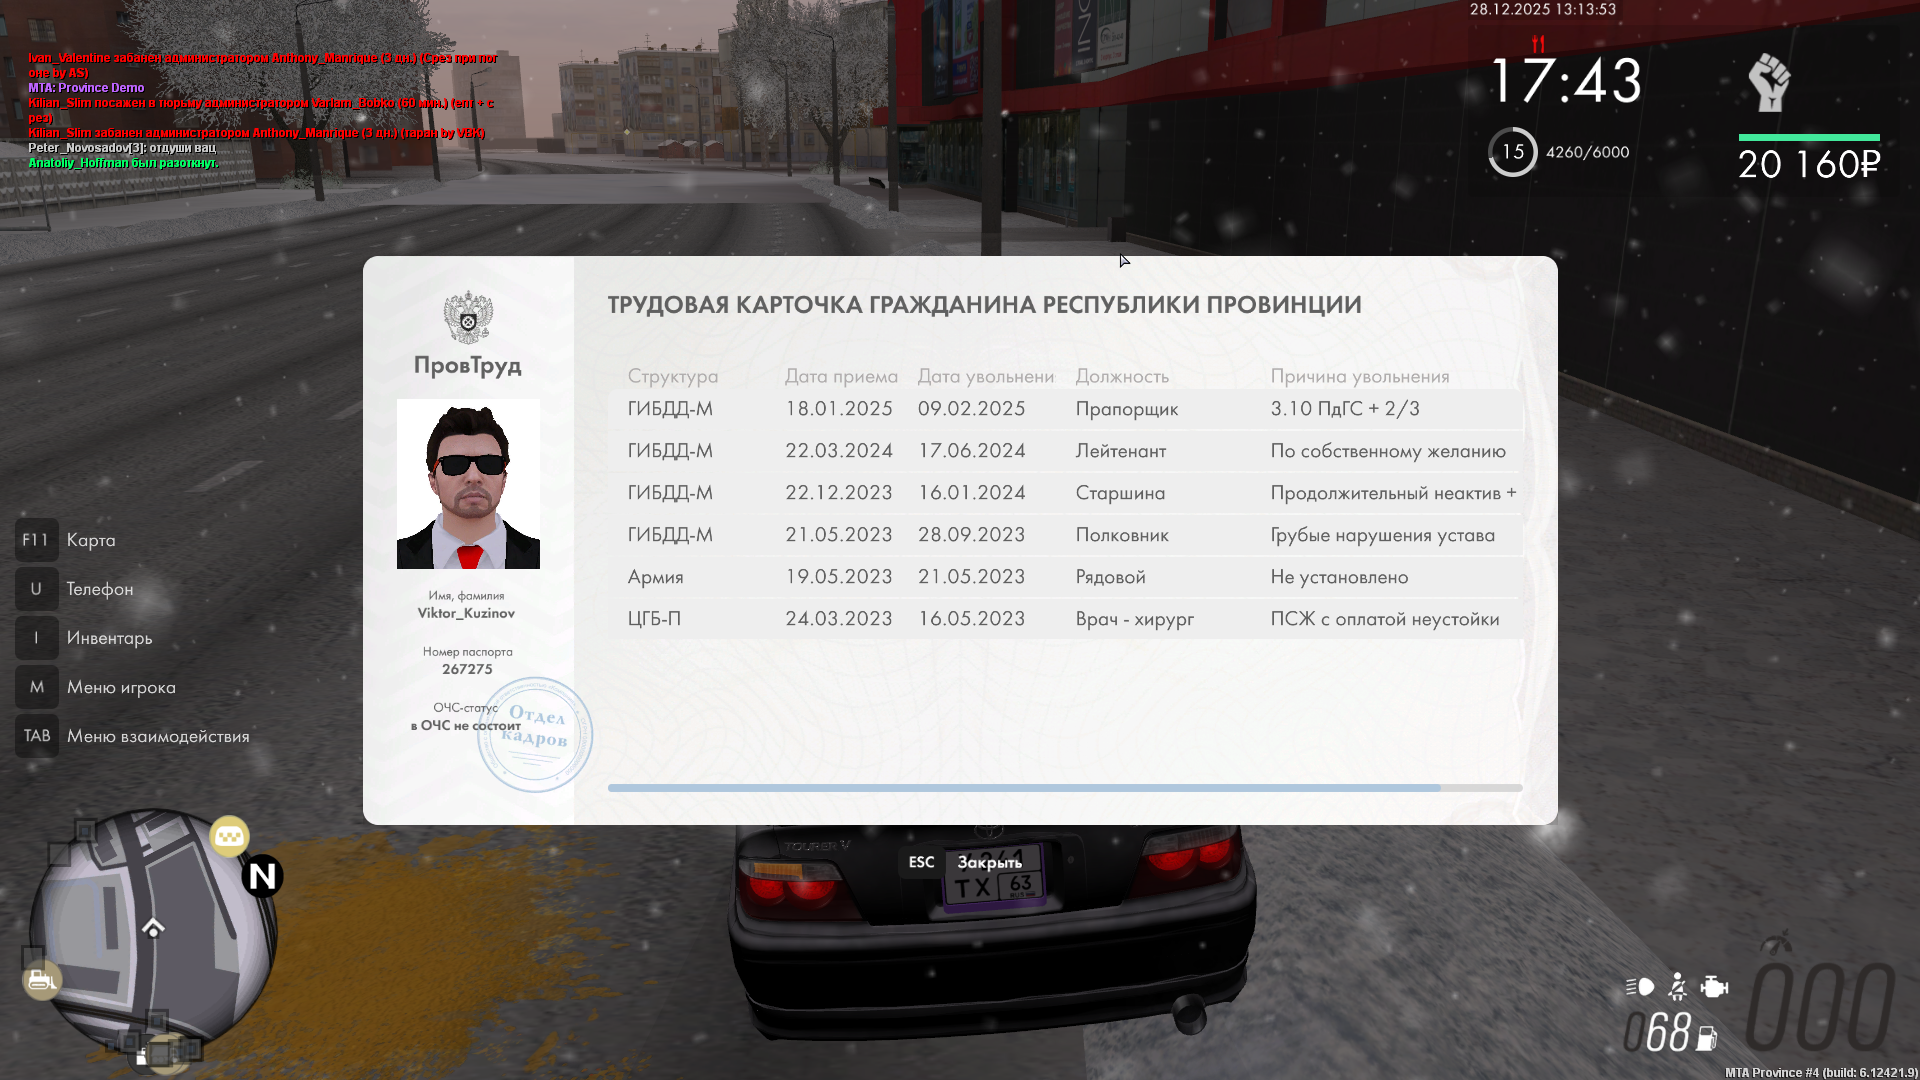This screenshot has width=1920, height=1080.
Task: Click the seatbelt indicator icon
Action: pos(1678,987)
